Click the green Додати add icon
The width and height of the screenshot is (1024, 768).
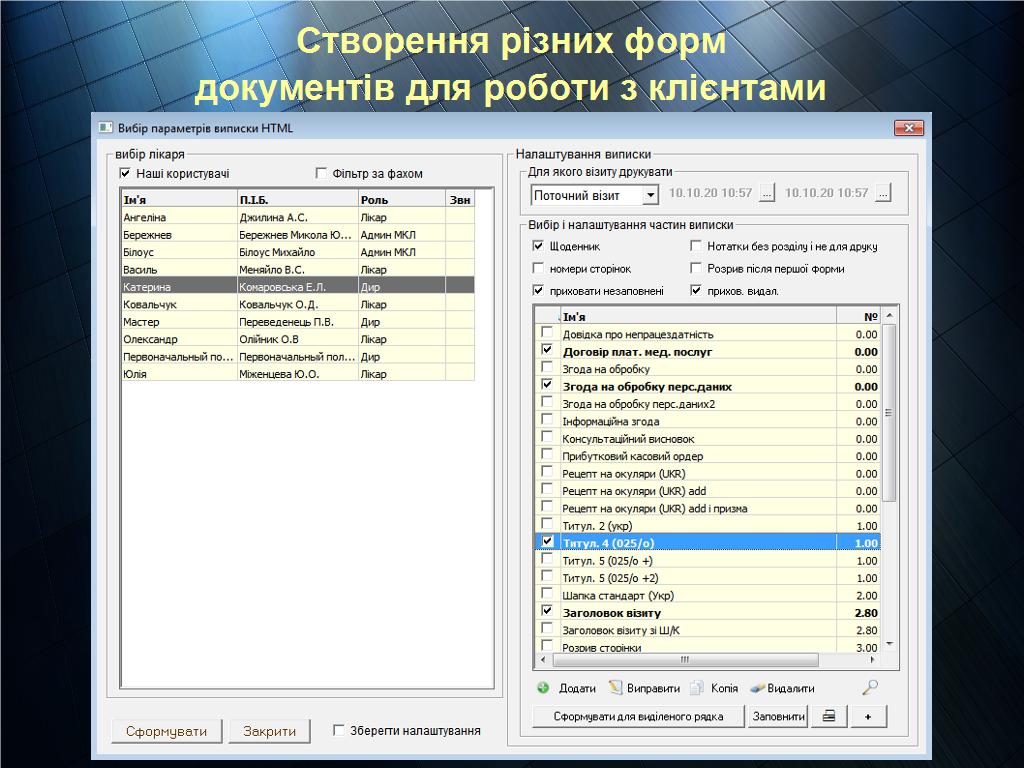pyautogui.click(x=543, y=688)
